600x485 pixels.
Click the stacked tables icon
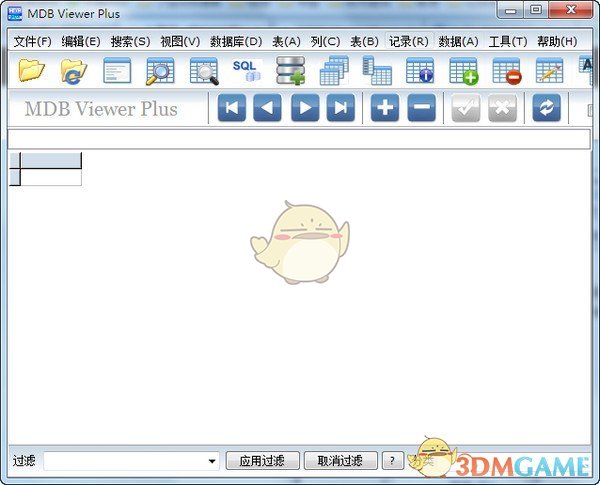coord(334,70)
